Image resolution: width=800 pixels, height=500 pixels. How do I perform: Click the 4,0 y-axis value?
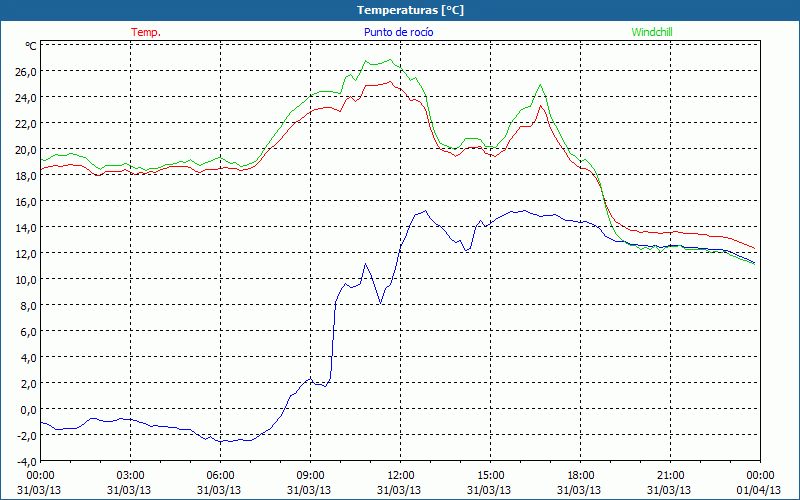pyautogui.click(x=27, y=358)
